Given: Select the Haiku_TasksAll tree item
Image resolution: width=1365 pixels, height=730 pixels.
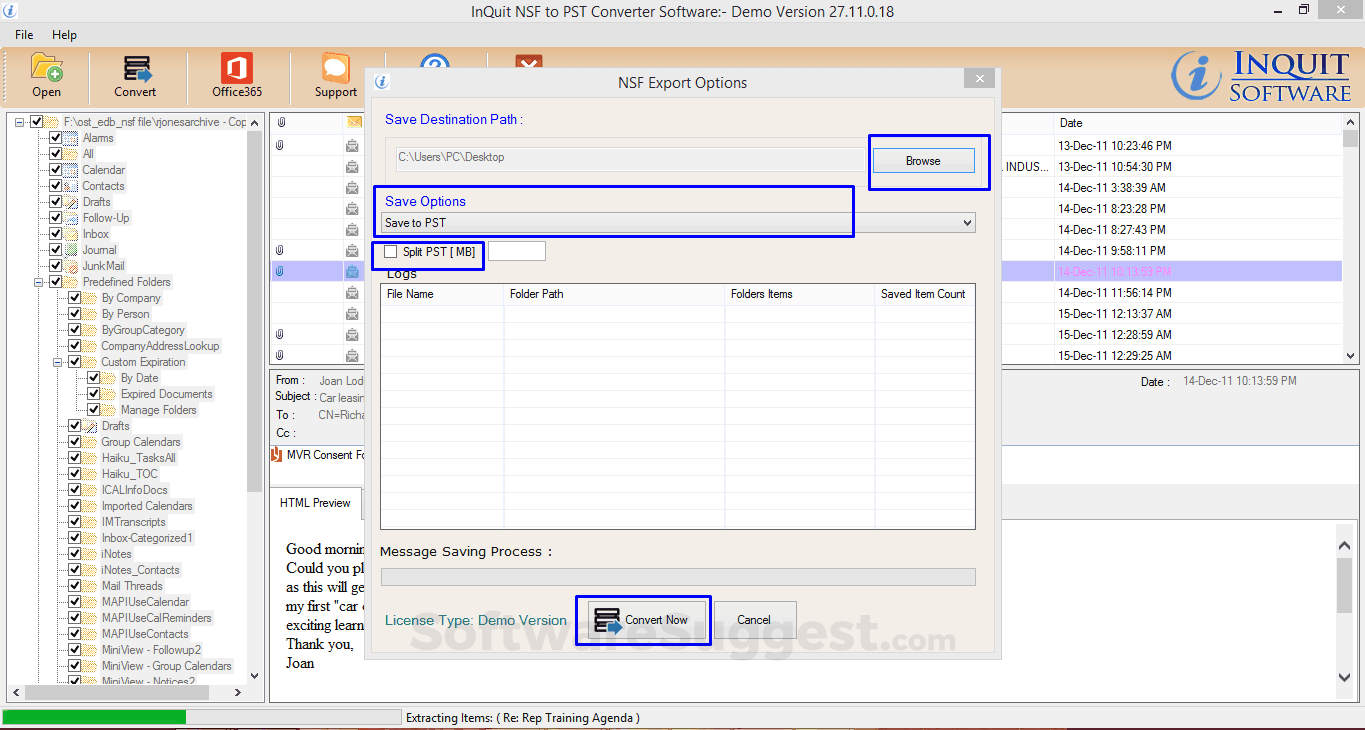Looking at the screenshot, I should 138,458.
